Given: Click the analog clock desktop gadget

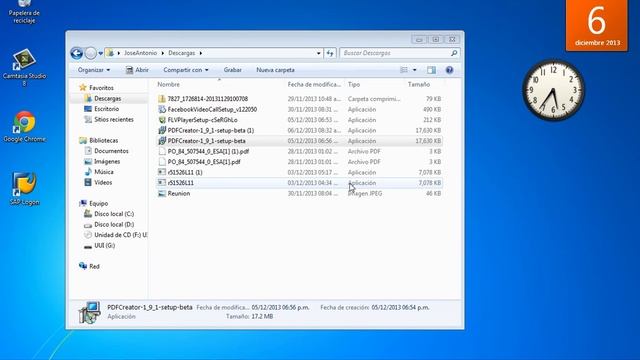Looking at the screenshot, I should pos(553,90).
